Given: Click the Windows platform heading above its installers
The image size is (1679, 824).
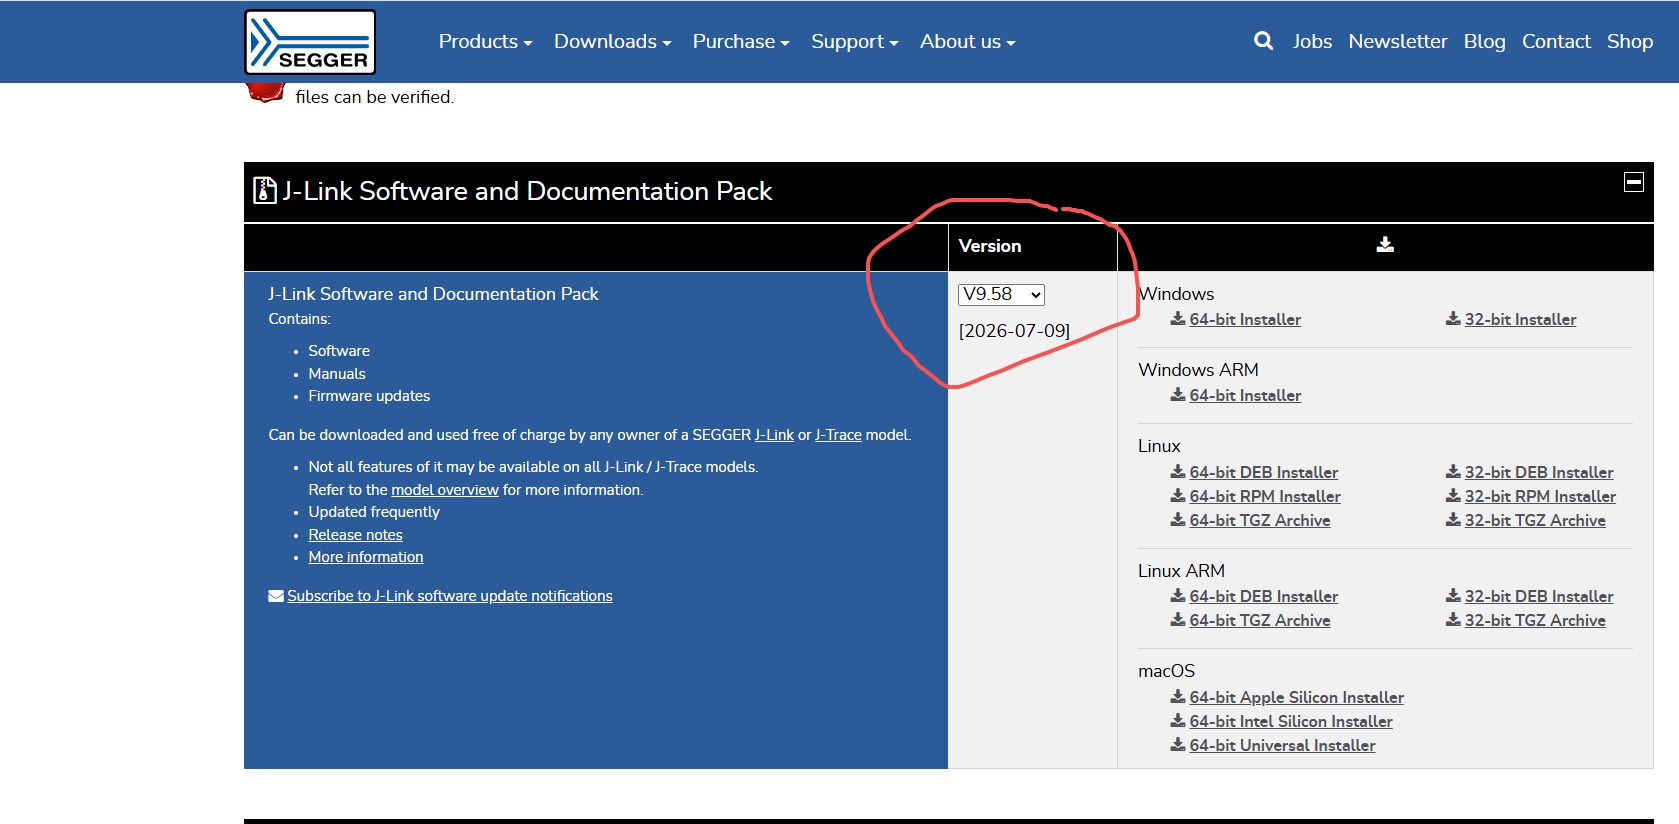Looking at the screenshot, I should 1176,294.
